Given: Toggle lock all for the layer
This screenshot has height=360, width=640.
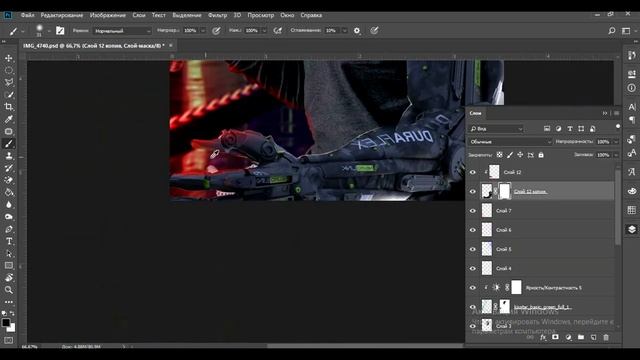Looking at the screenshot, I should 541,155.
